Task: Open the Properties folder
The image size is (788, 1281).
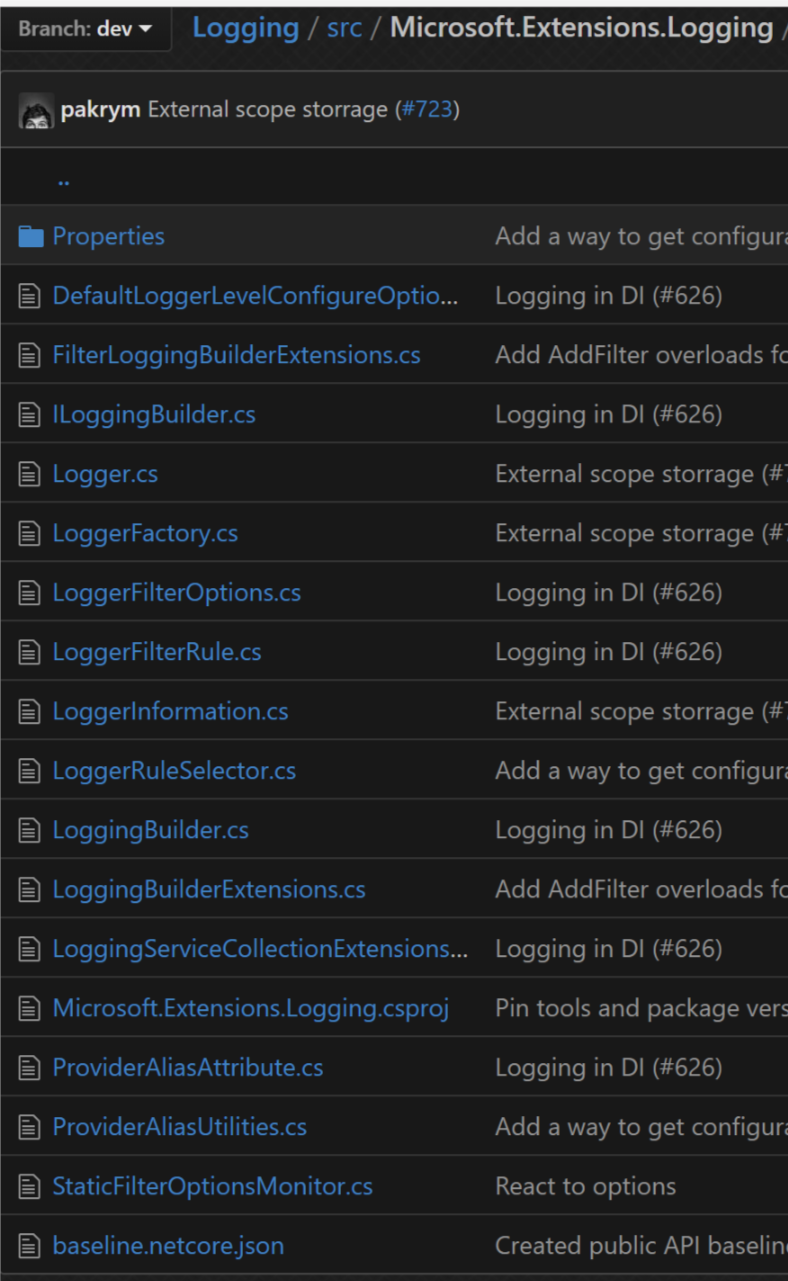Action: point(109,236)
